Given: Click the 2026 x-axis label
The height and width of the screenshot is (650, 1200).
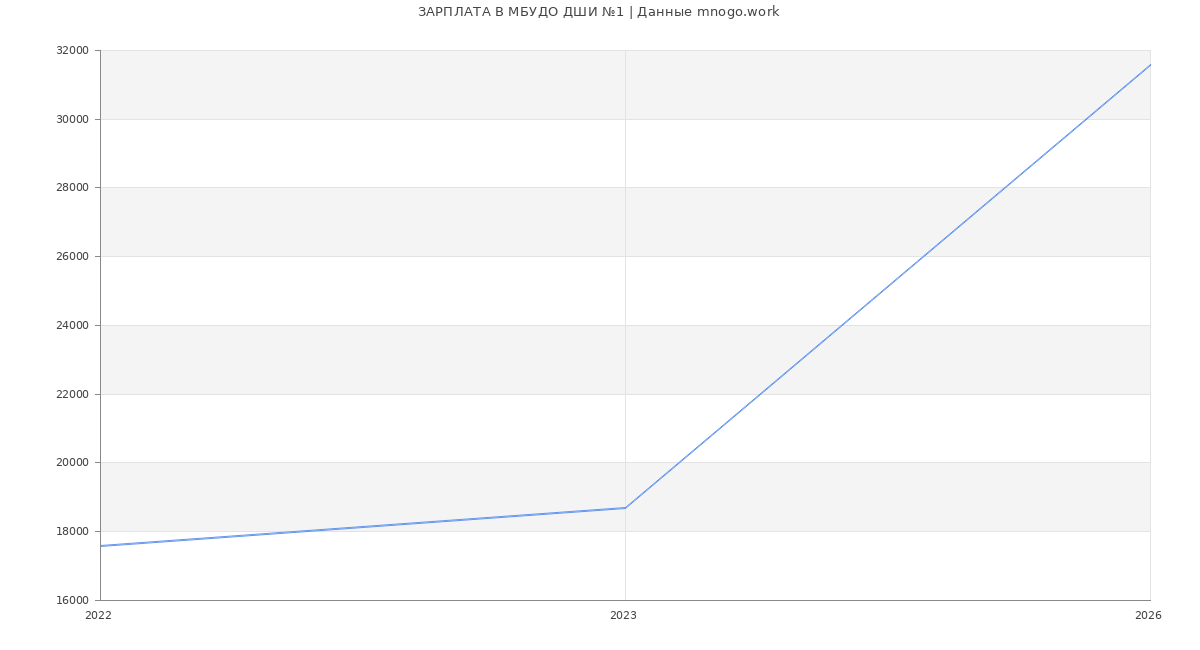Looking at the screenshot, I should pyautogui.click(x=1147, y=616).
